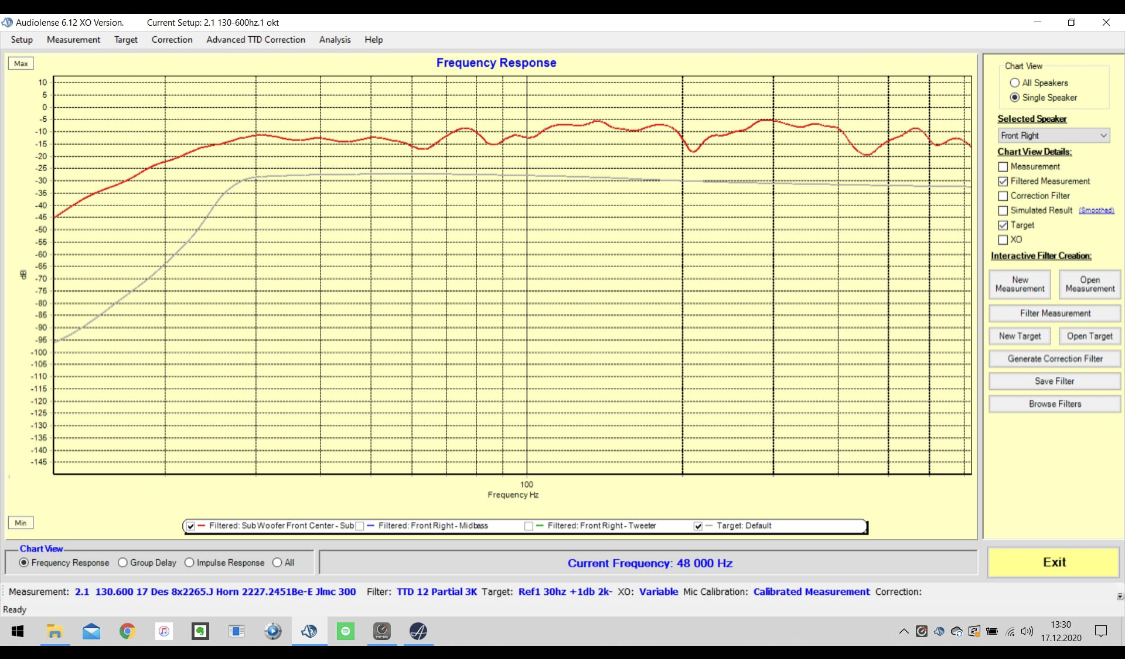Open Evernote from the taskbar
The image size is (1125, 659).
pos(200,631)
